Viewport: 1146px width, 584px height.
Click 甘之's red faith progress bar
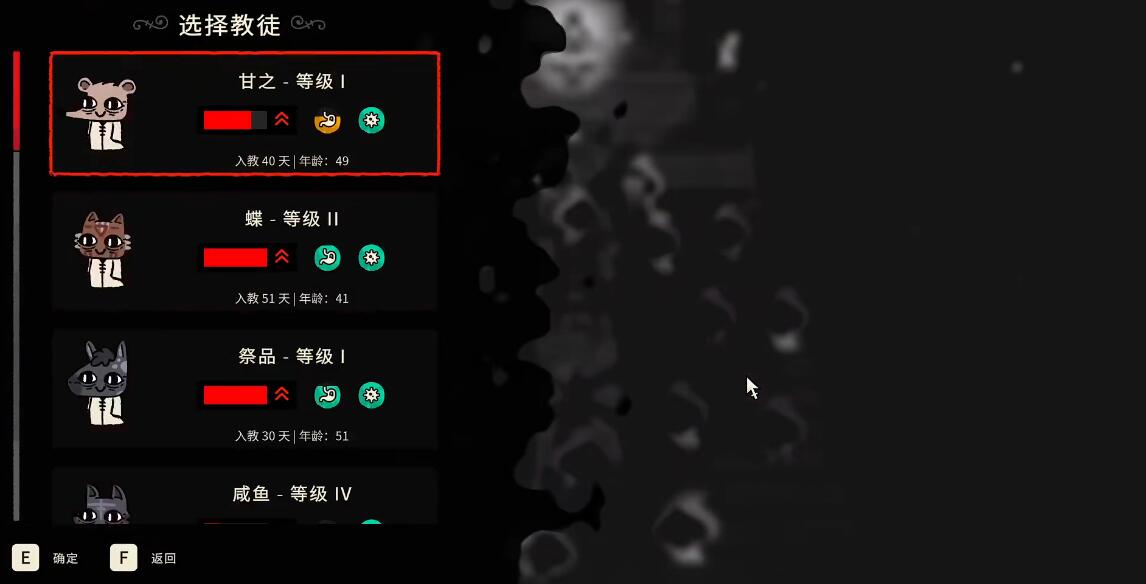point(235,121)
